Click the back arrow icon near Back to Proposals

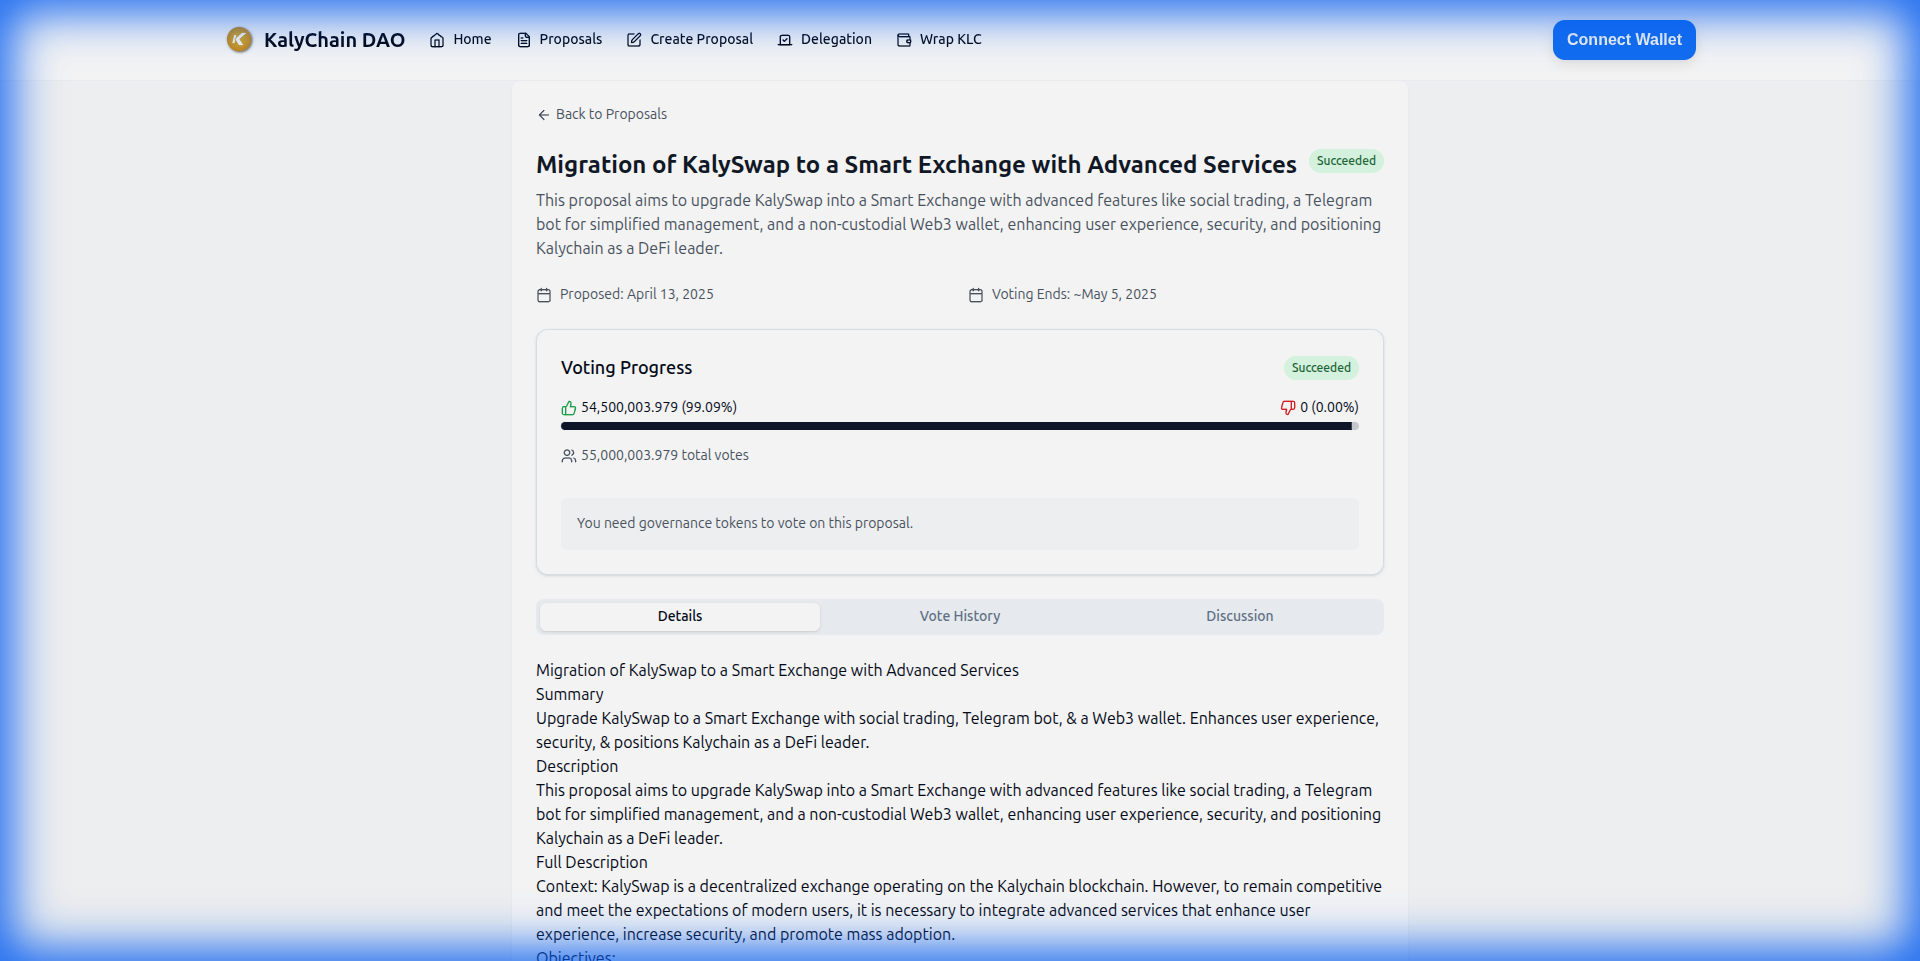[543, 114]
